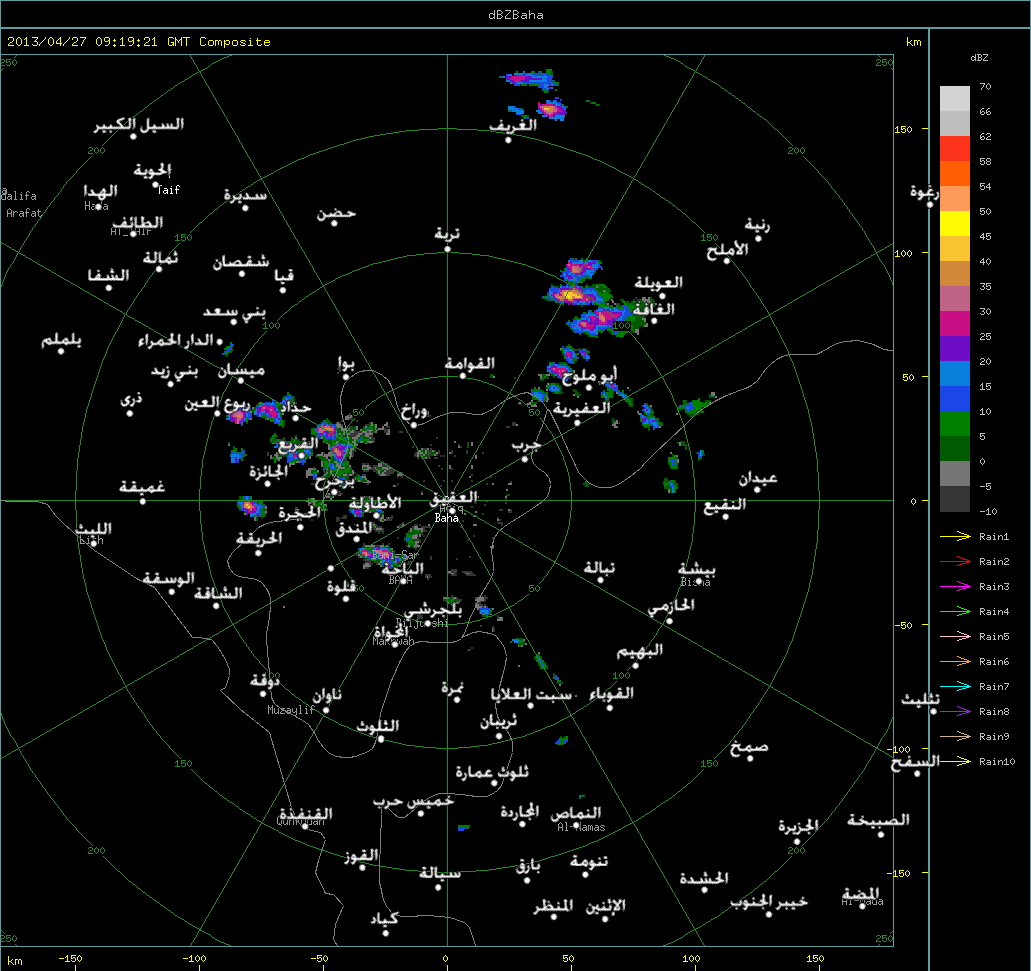Click the red swatch in the dBZ legend
Viewport: 1031px width, 971px height.
955,149
